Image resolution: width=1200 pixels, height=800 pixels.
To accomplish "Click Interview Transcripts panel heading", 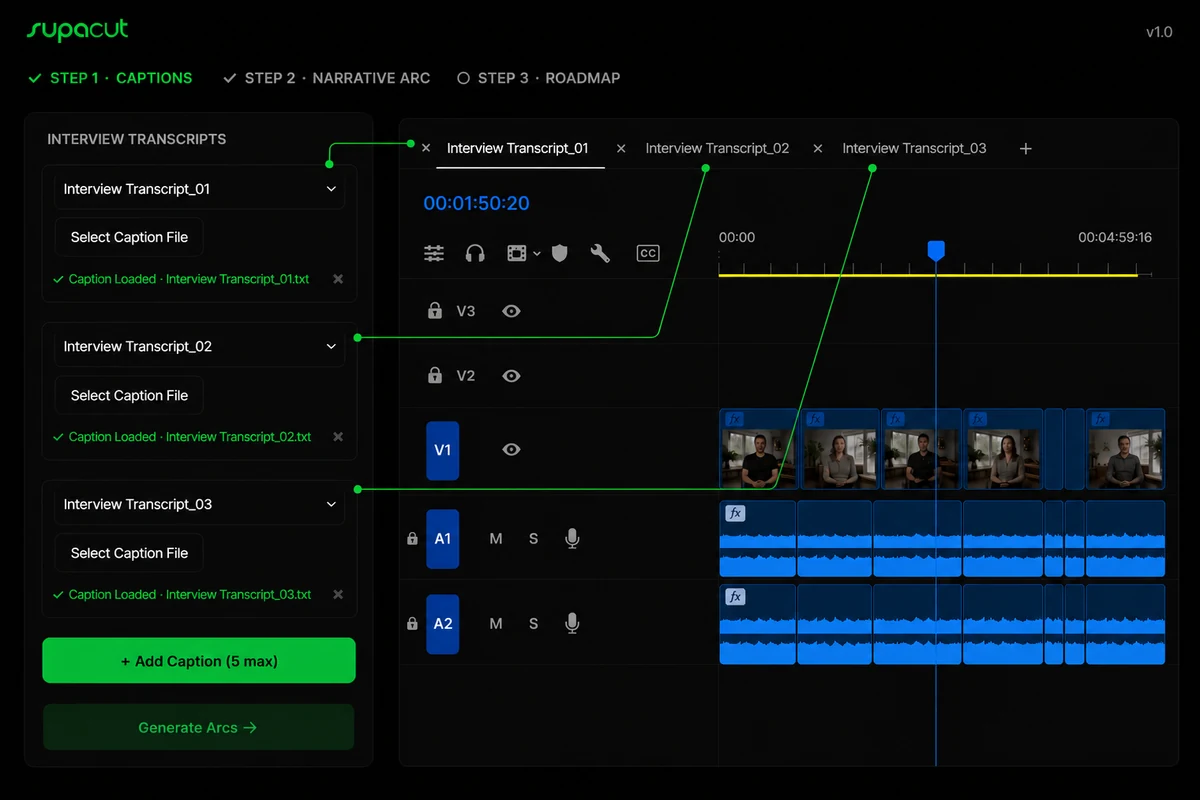I will tap(137, 139).
